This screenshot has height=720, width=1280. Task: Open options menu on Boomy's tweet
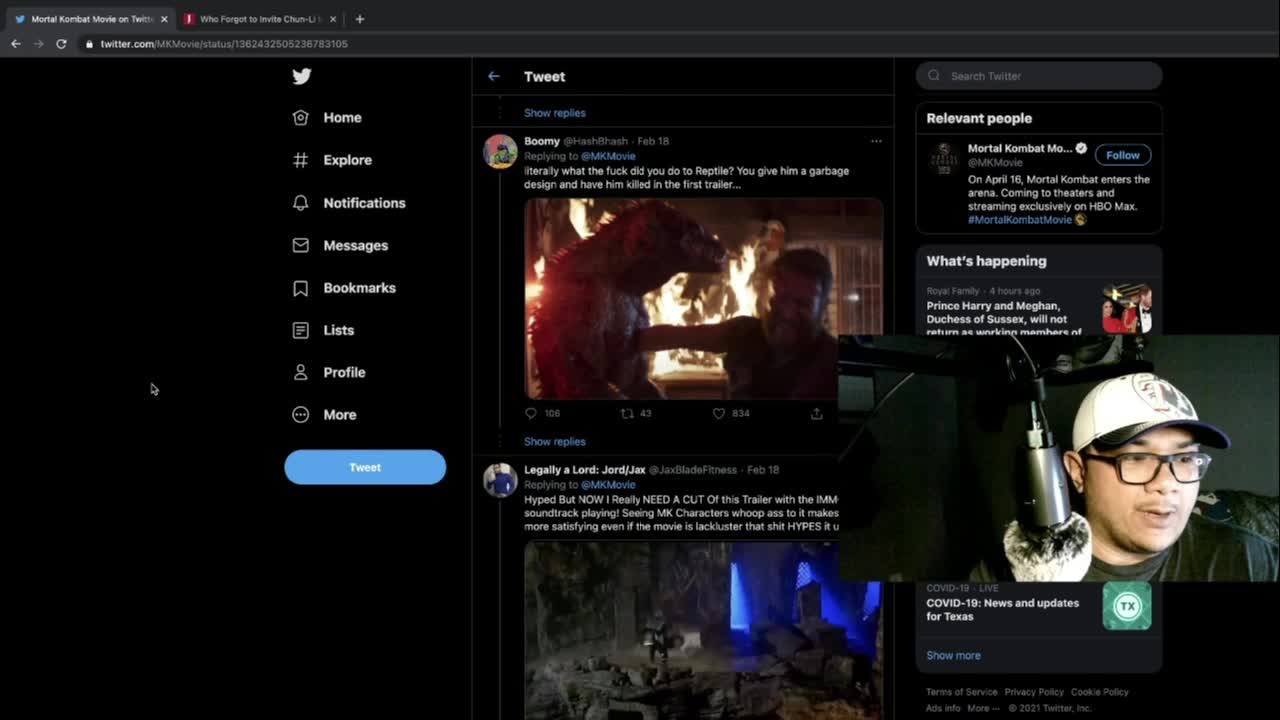[x=876, y=141]
